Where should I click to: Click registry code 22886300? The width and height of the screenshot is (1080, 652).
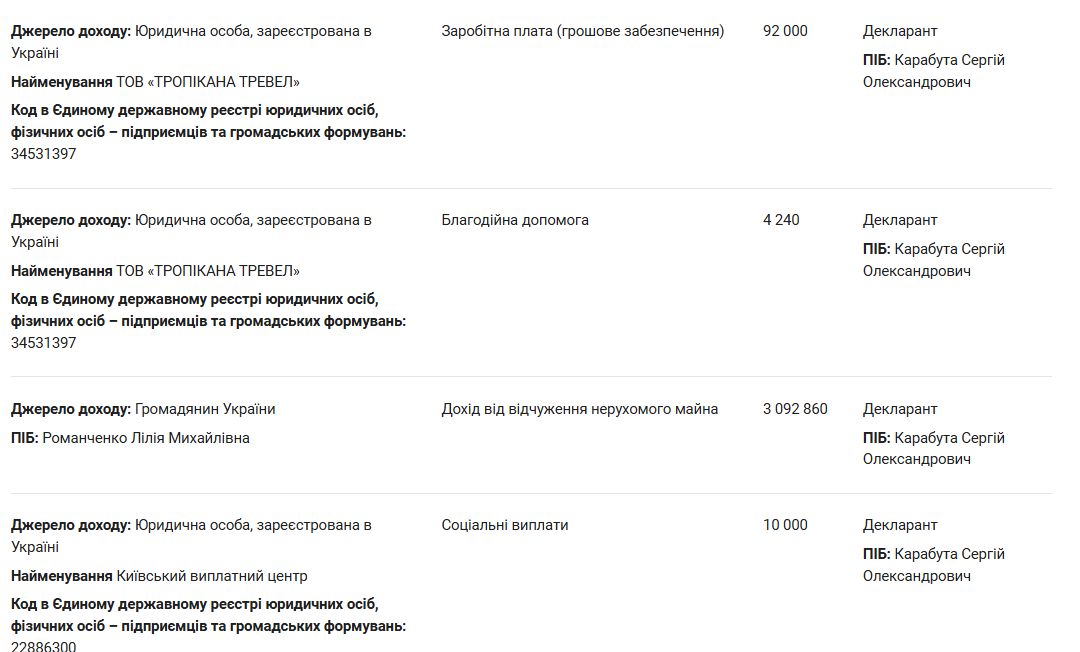point(44,646)
